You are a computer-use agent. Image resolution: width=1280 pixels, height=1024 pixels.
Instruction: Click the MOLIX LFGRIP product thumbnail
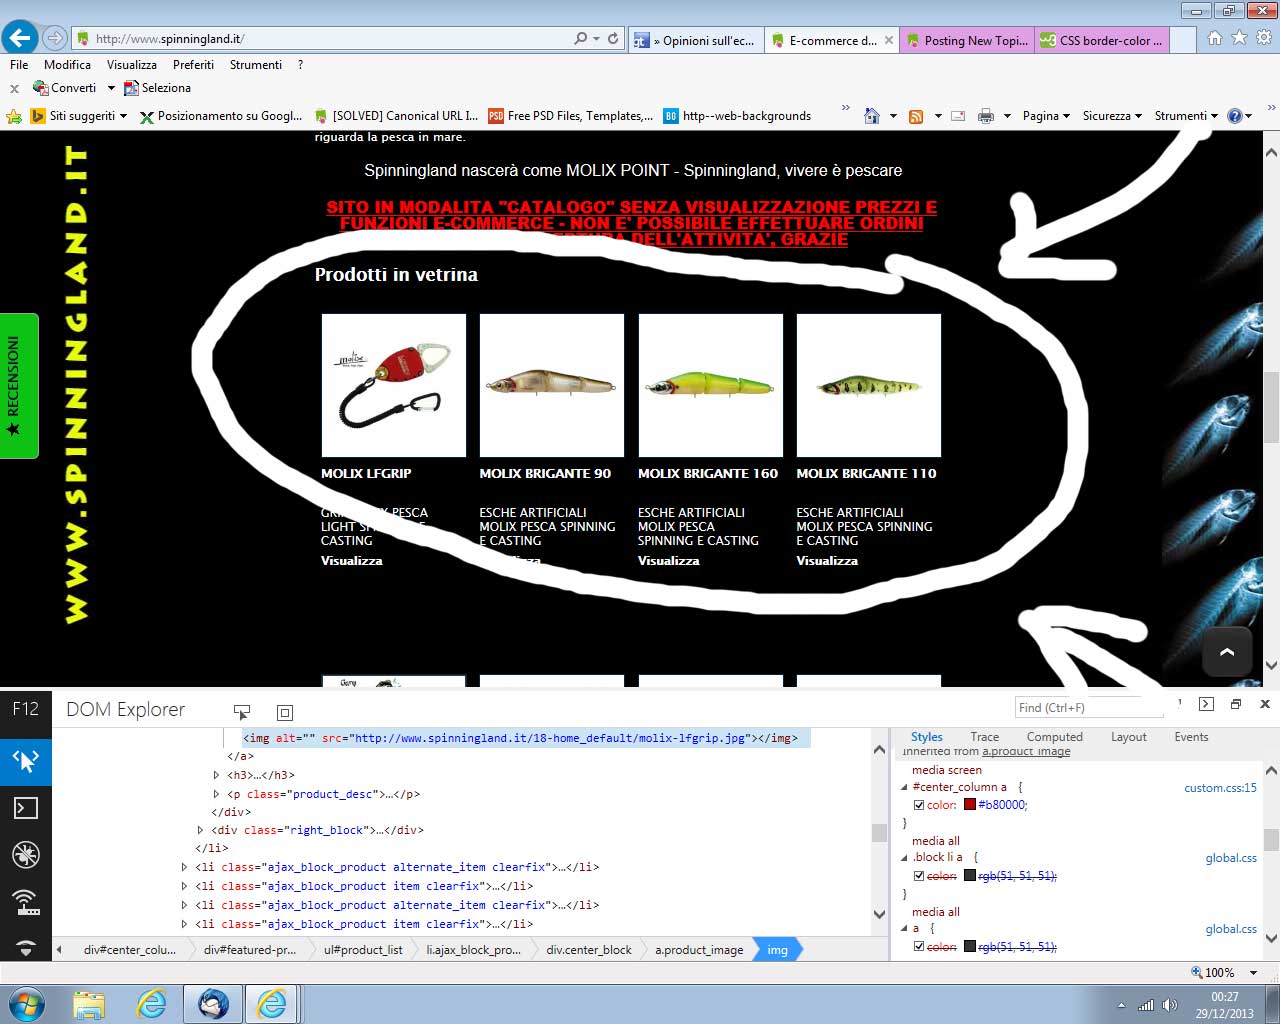[393, 385]
